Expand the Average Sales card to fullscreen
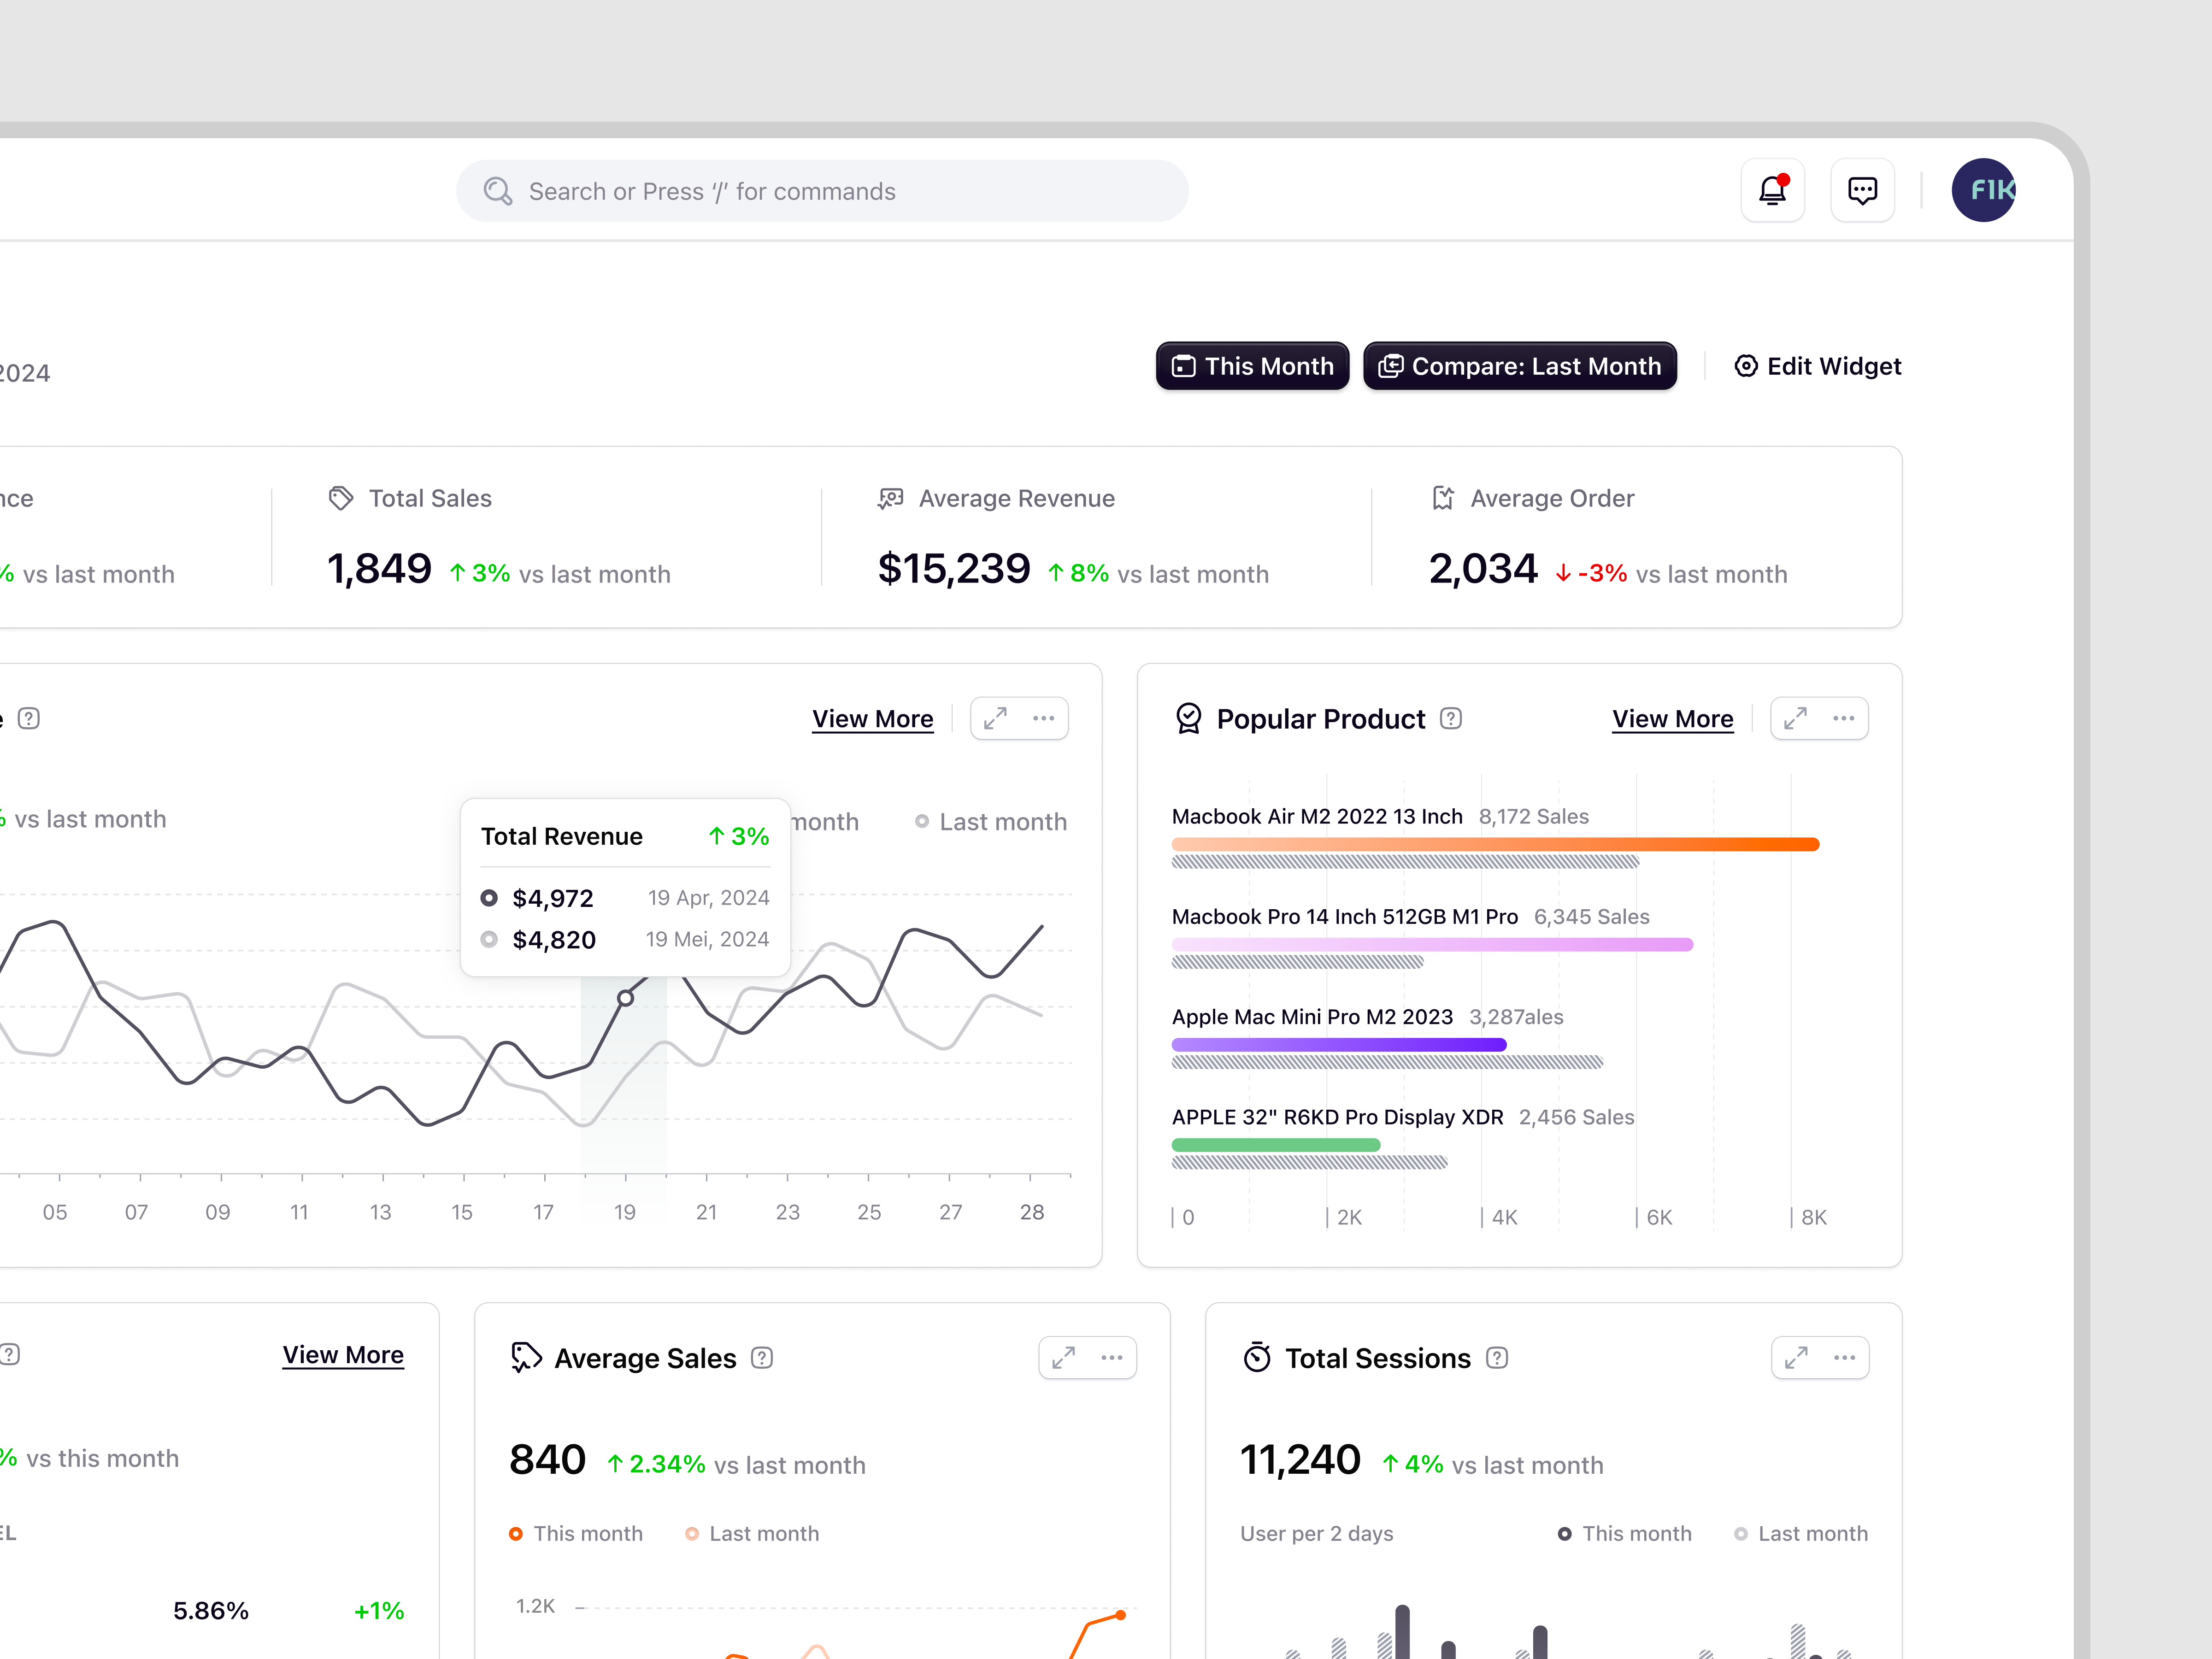Viewport: 2212px width, 1659px height. coord(1063,1357)
